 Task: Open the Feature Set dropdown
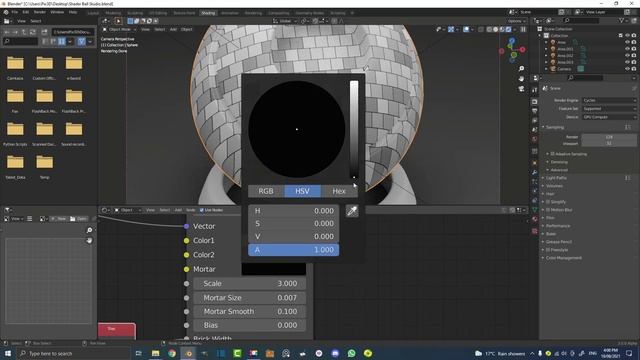(609, 109)
